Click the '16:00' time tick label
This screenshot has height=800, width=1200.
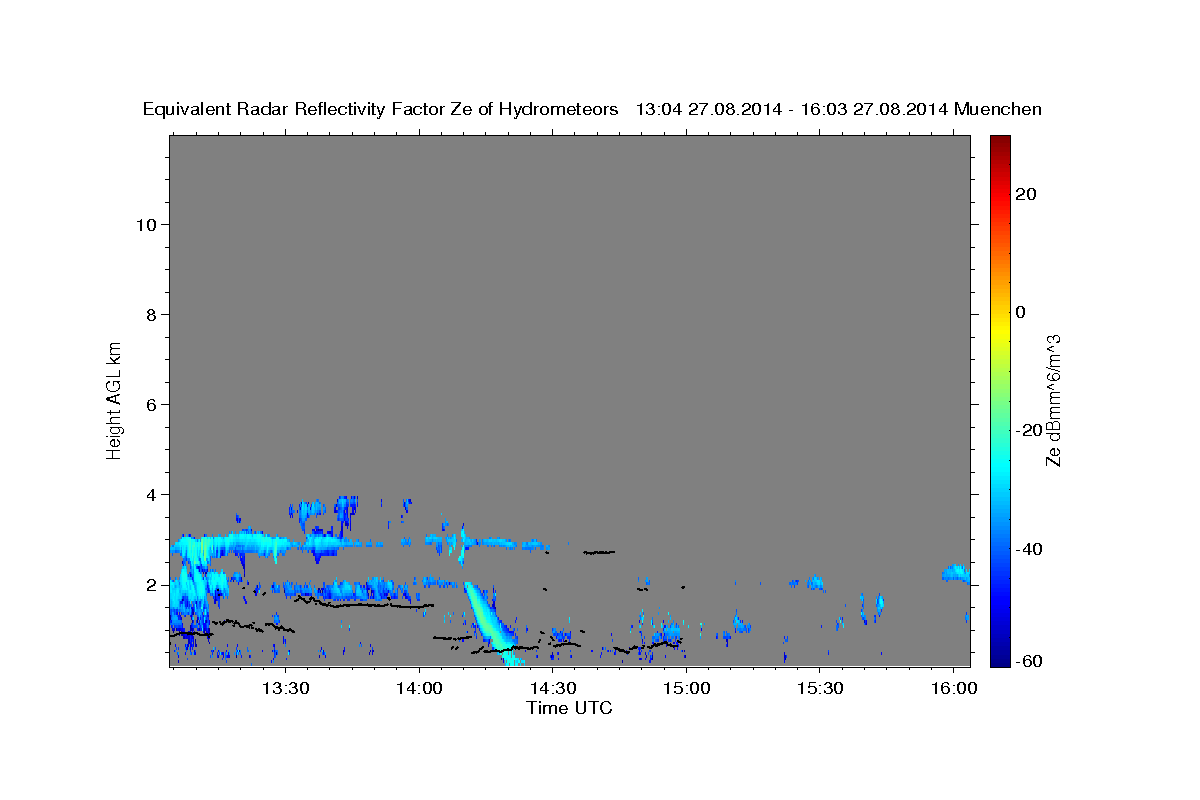click(953, 689)
